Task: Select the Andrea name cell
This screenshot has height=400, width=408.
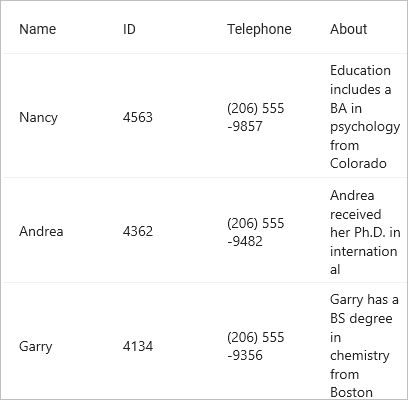Action: (41, 231)
